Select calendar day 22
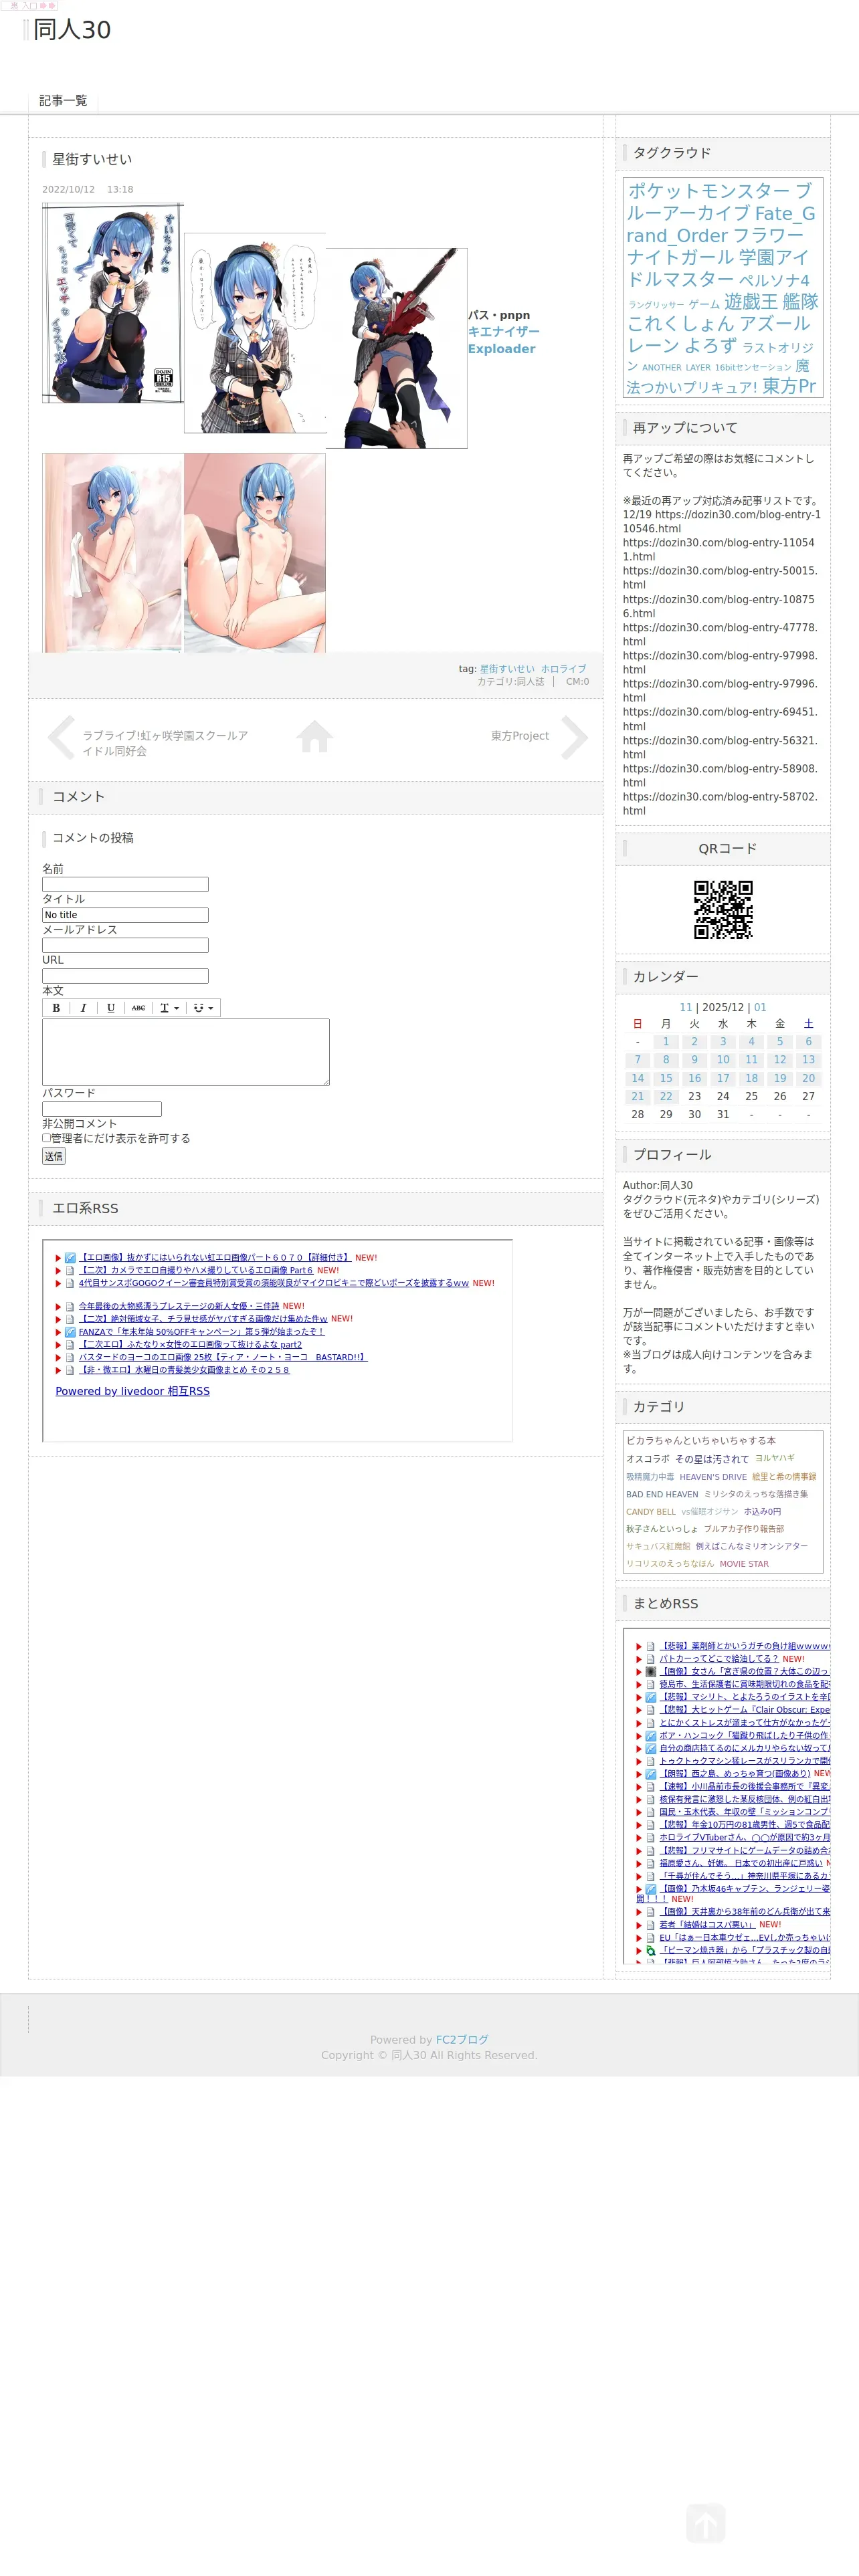 tap(666, 1097)
